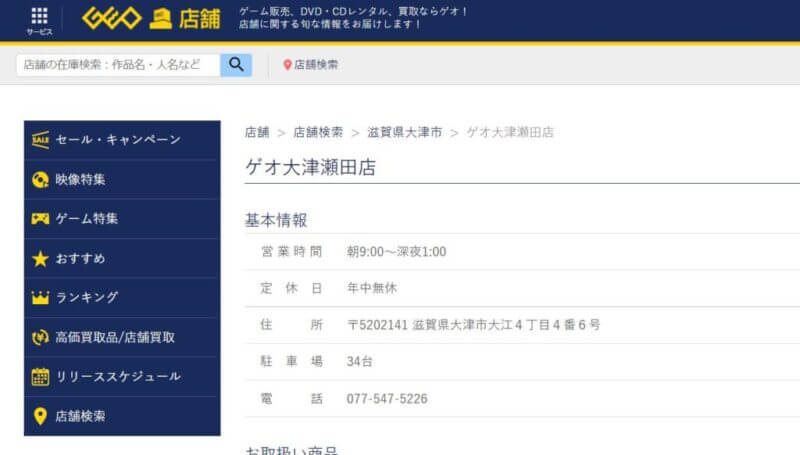The width and height of the screenshot is (800, 455).
Task: Open リリーススケジュール menu item
Action: pyautogui.click(x=122, y=376)
